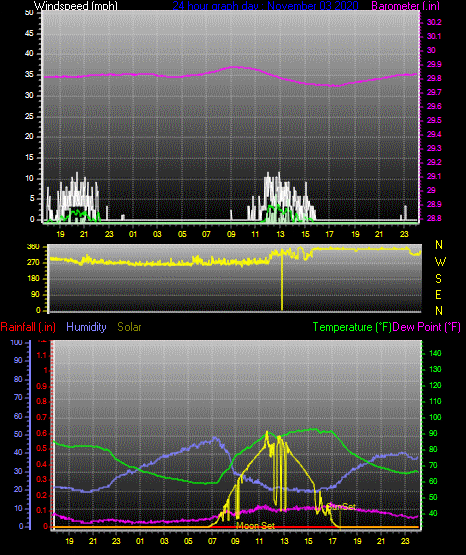Image resolution: width=466 pixels, height=555 pixels.
Task: Click the "0.4" rainfall axis value
Action: pos(42,464)
